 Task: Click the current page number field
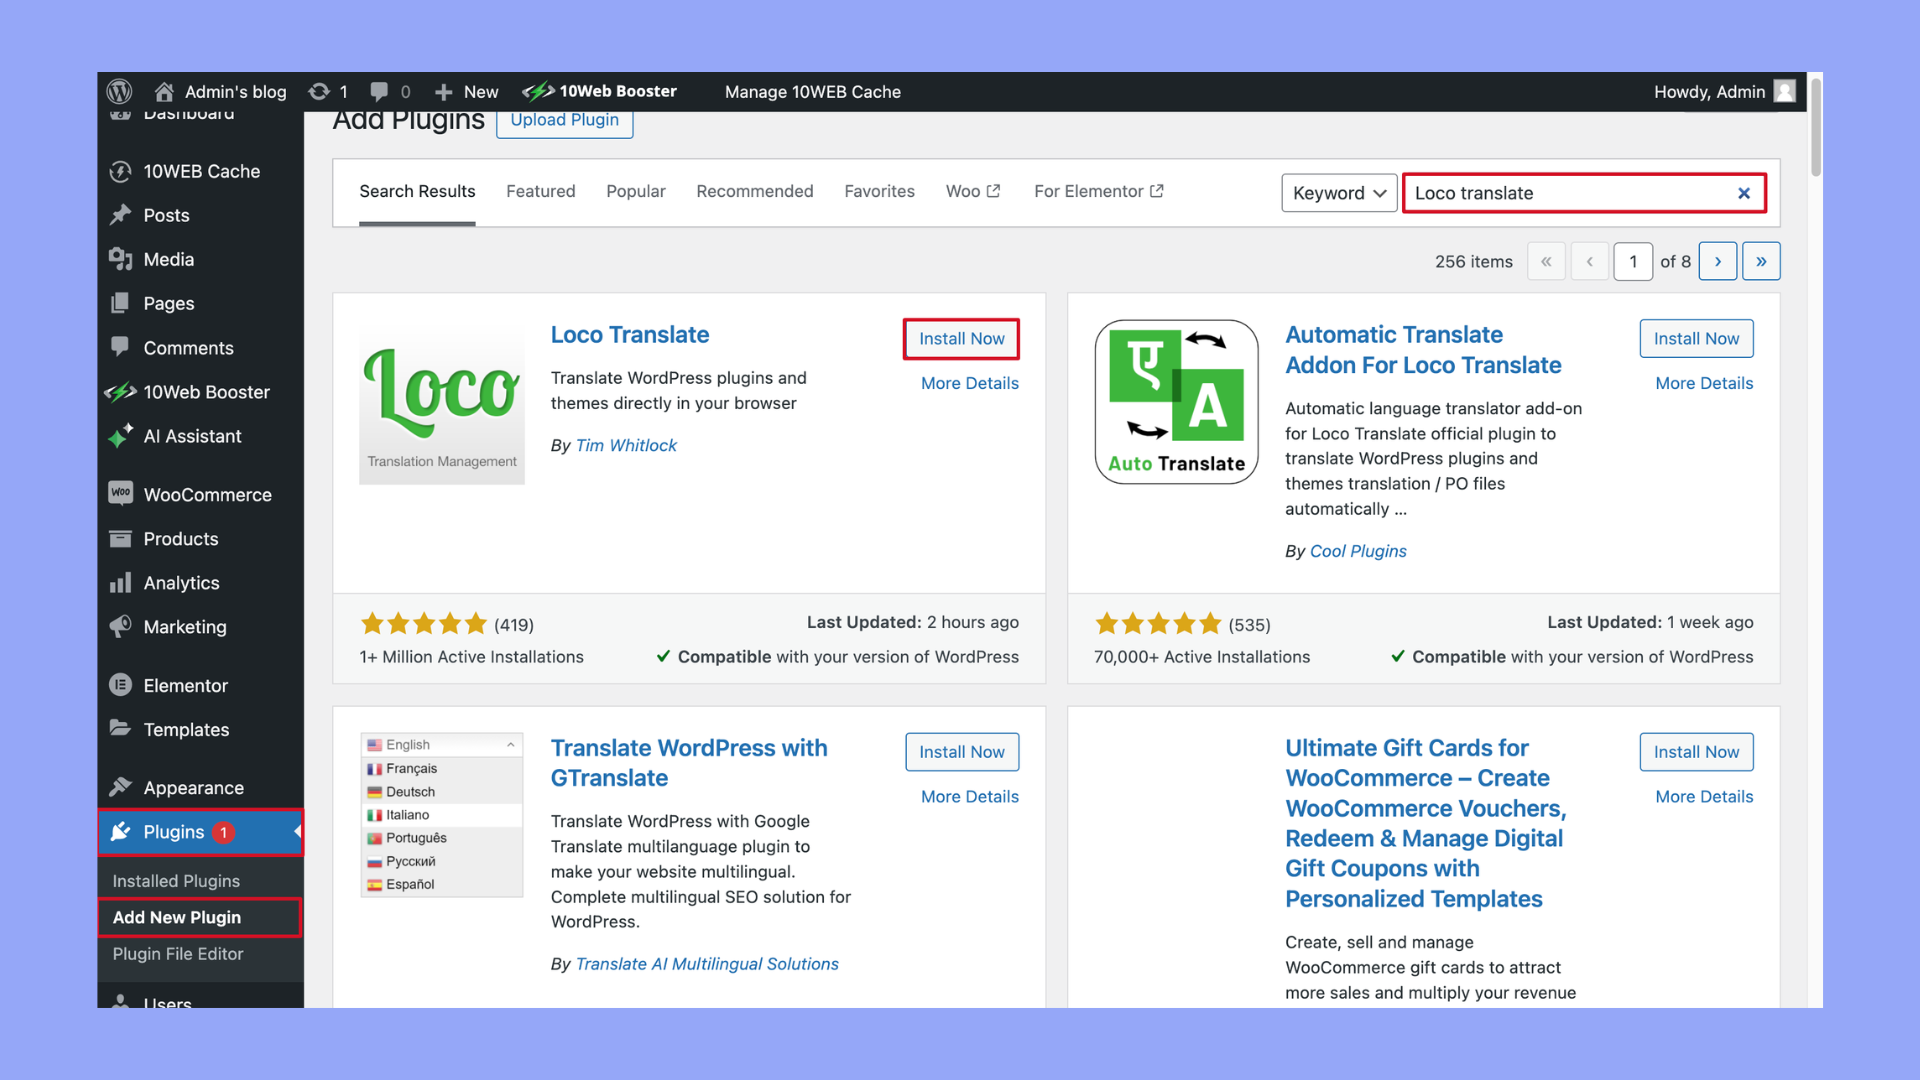(1633, 261)
